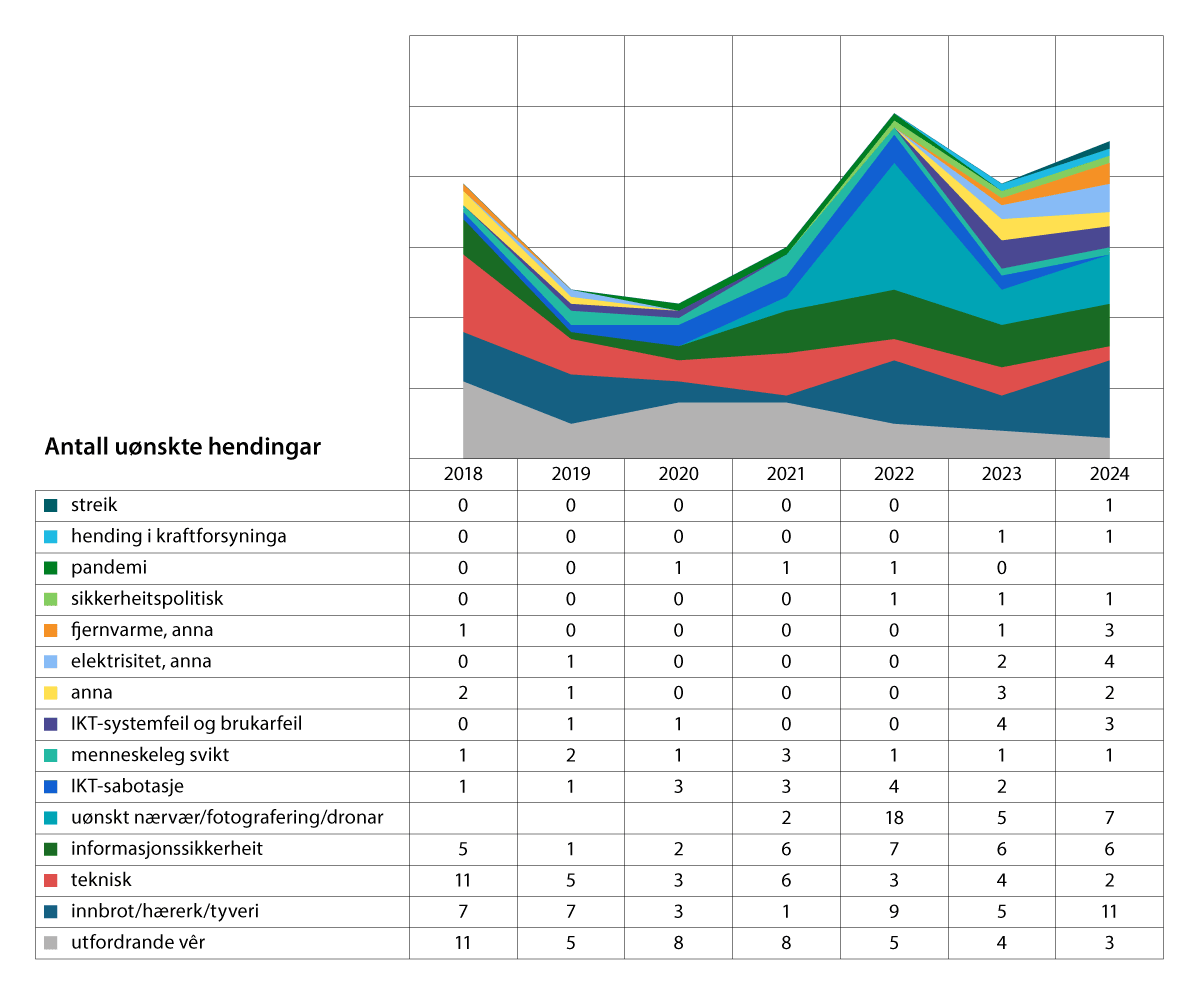Click the light blue hending i kraftforsyninga symbol
This screenshot has height=995, width=1200.
coord(50,536)
